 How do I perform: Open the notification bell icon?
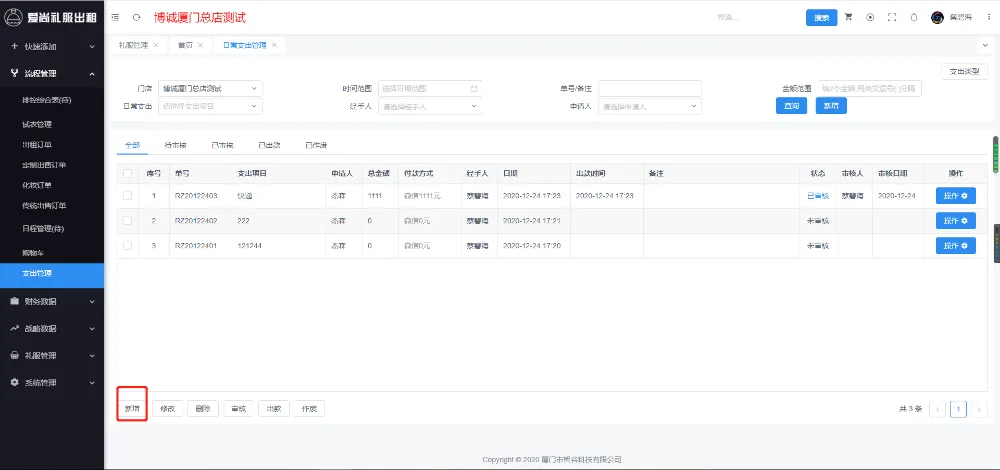pos(912,18)
